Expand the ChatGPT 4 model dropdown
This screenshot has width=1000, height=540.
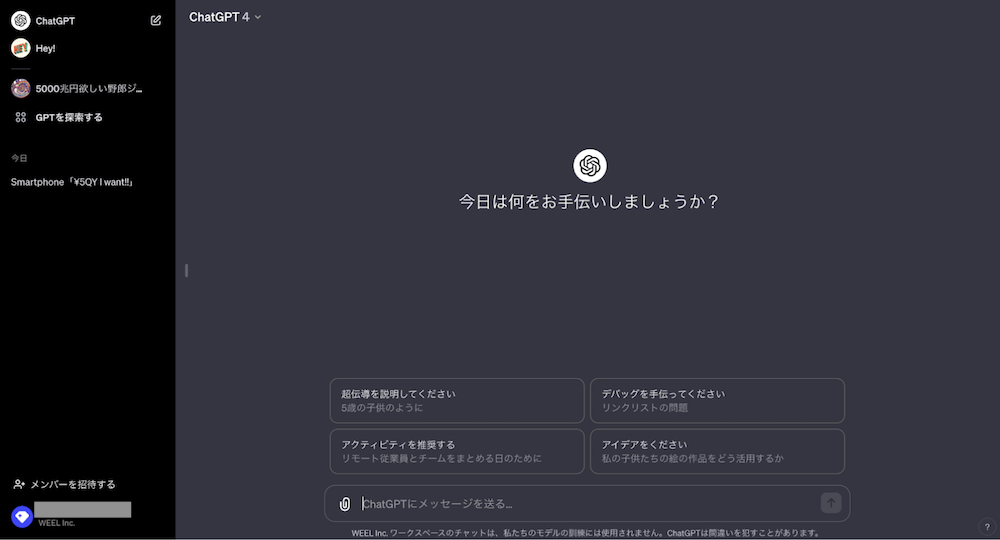click(225, 17)
